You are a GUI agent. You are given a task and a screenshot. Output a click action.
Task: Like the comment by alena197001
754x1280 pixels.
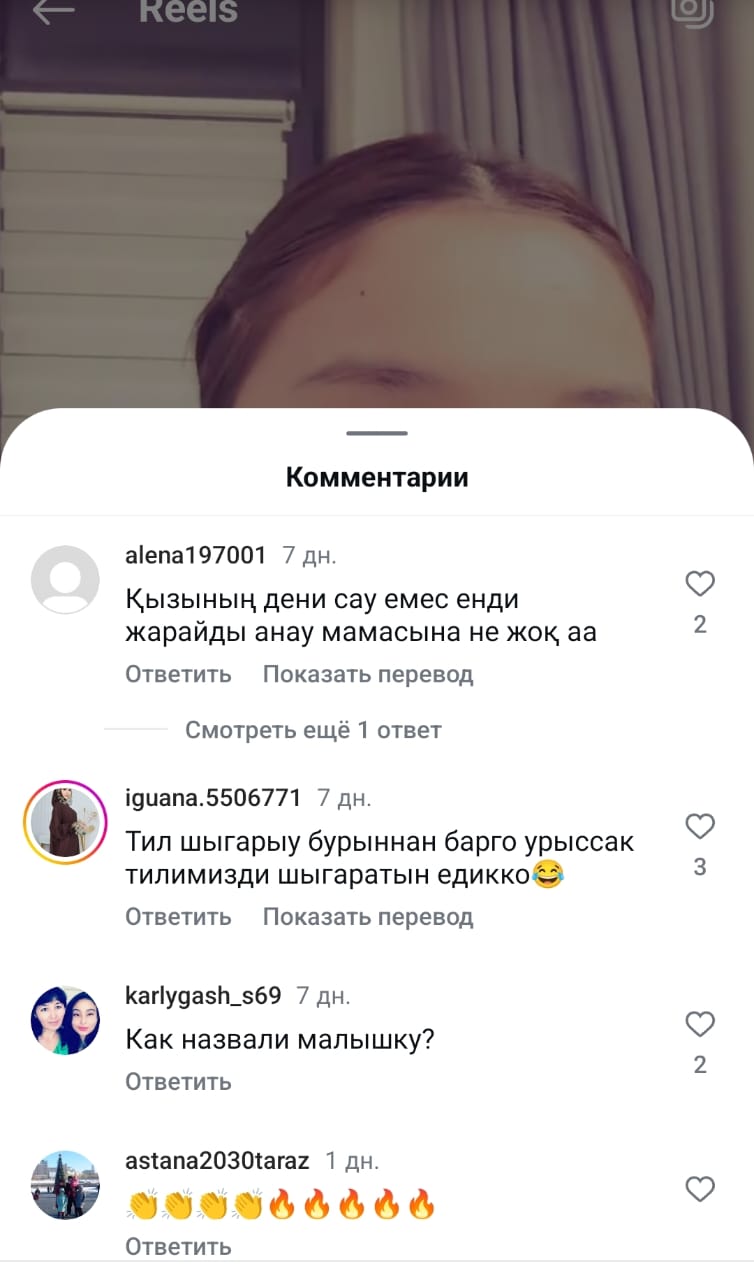[700, 584]
